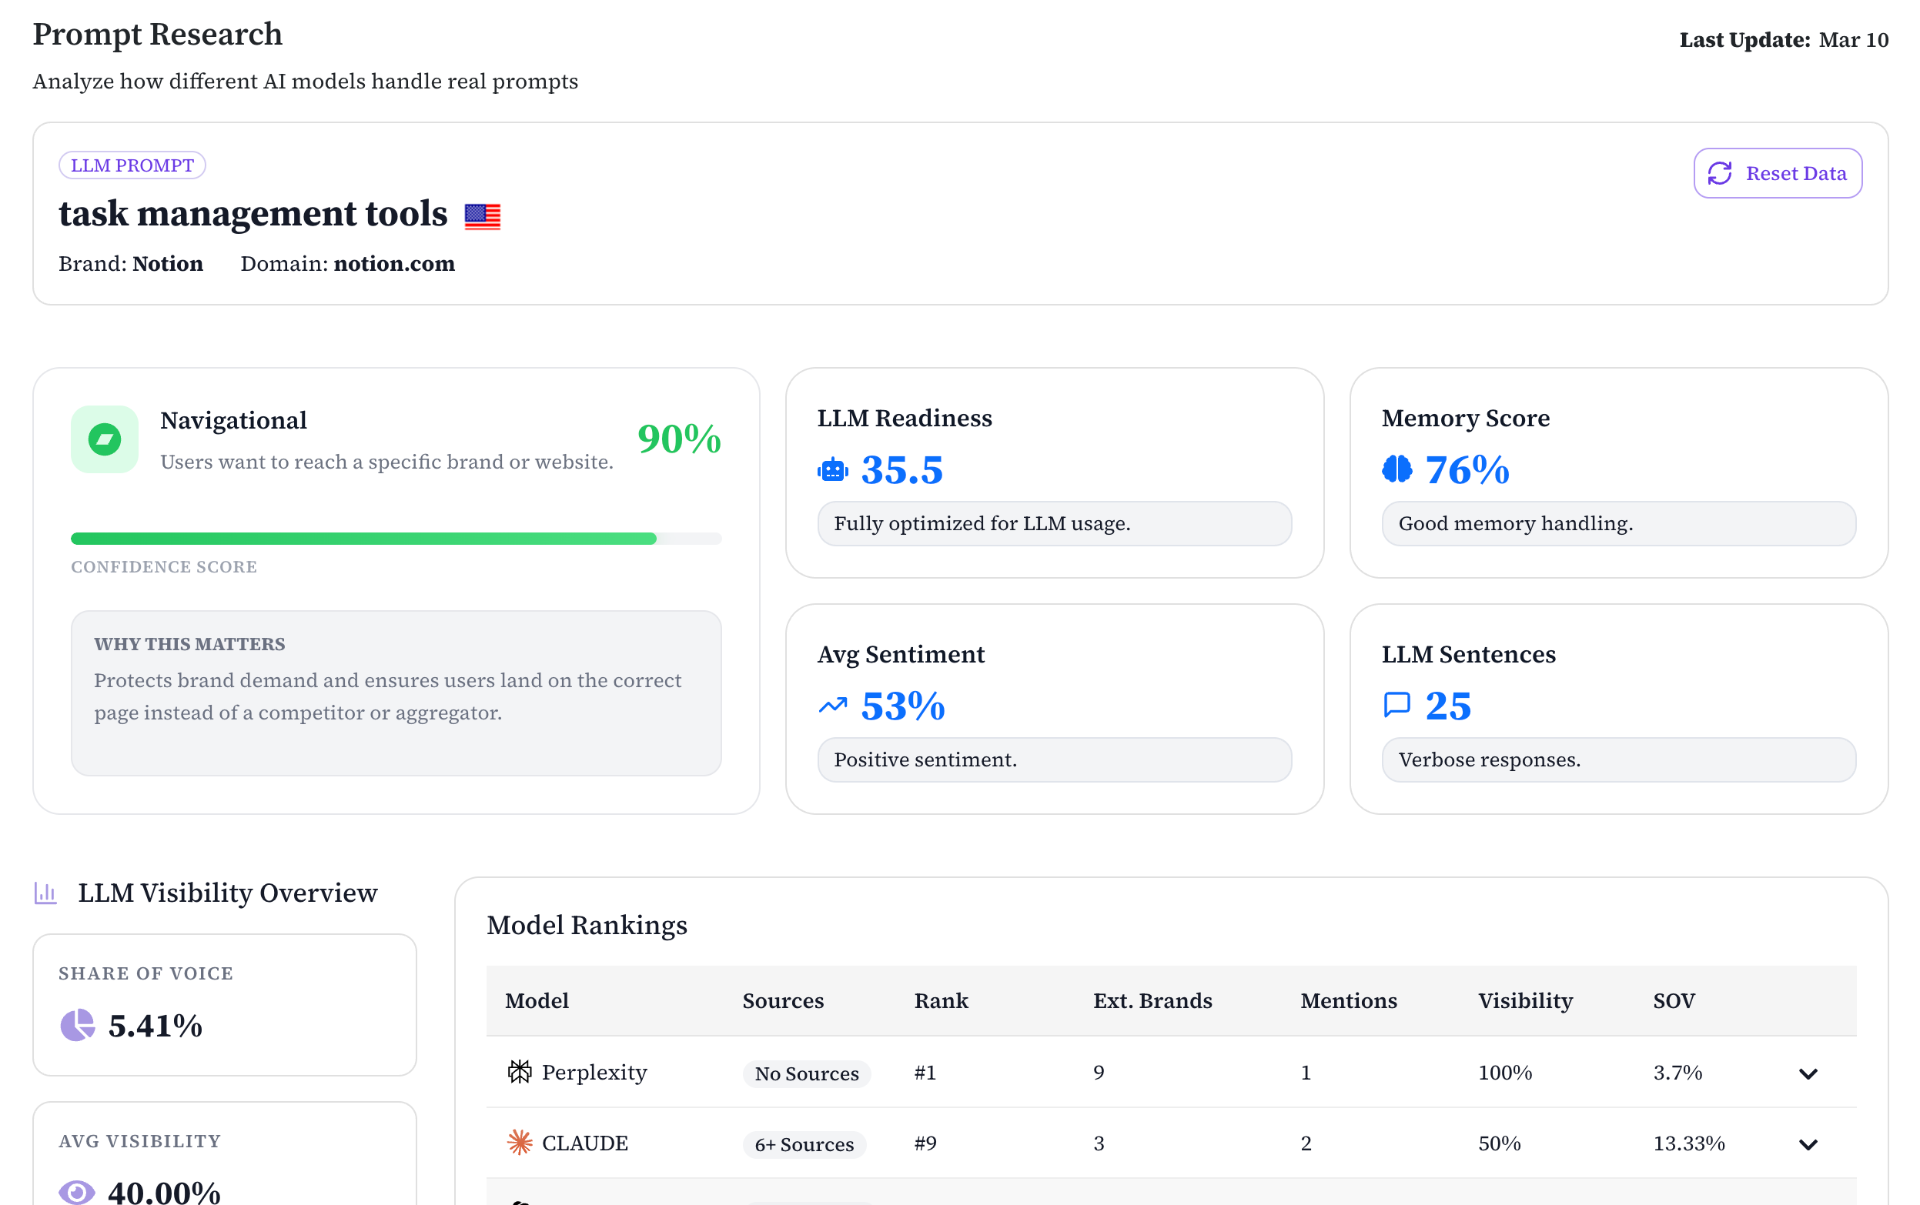Click the notion.com domain text
The image size is (1920, 1205).
[394, 264]
